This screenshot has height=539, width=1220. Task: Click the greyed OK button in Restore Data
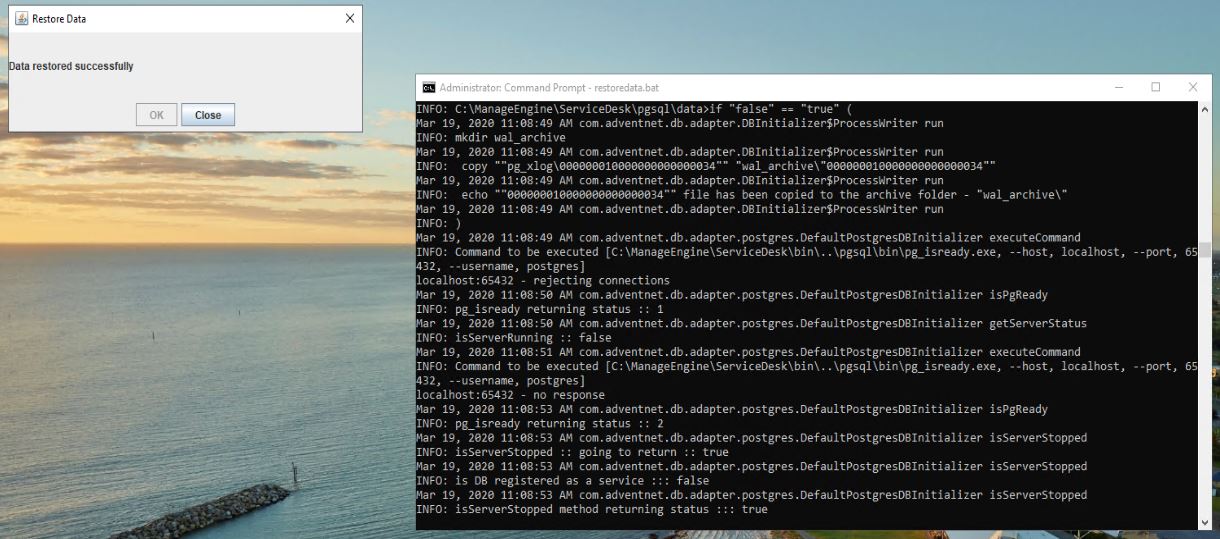coord(157,115)
